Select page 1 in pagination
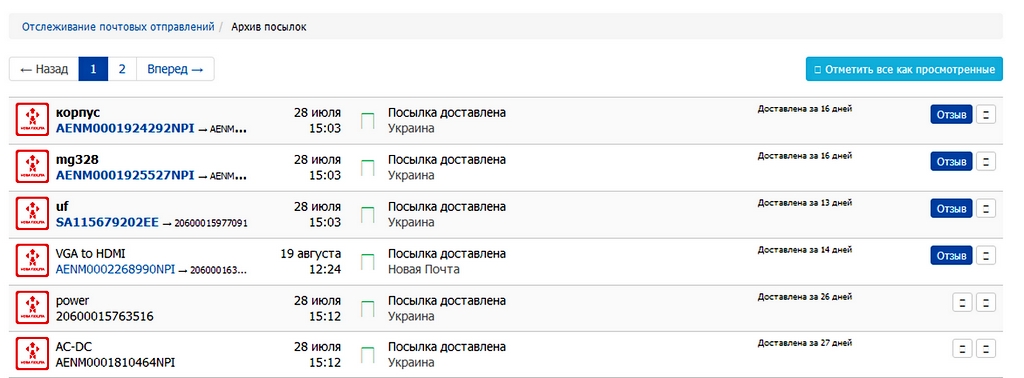1024x378 pixels. click(93, 69)
